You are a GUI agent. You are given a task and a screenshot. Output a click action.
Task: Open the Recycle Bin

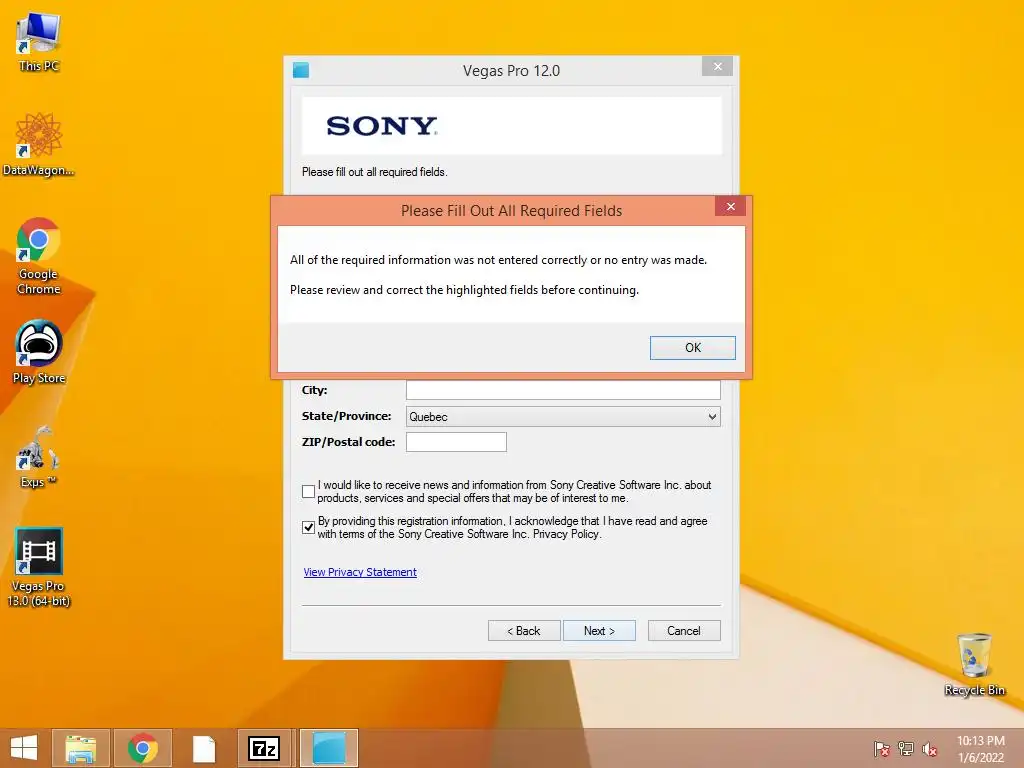tap(974, 664)
